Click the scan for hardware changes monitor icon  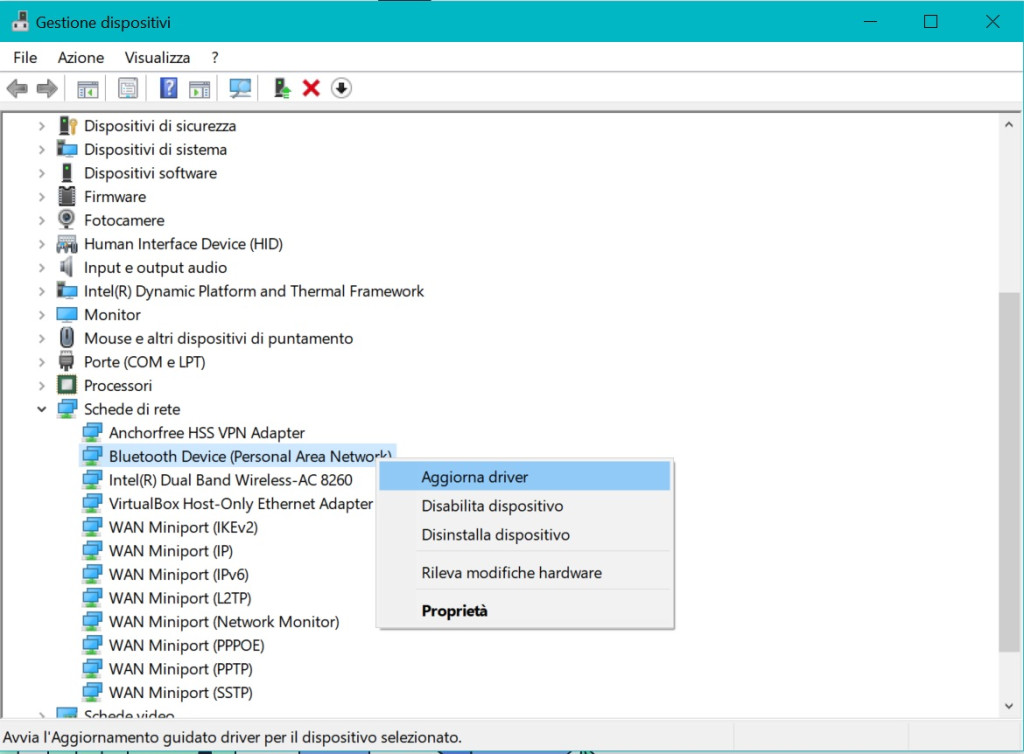[240, 88]
